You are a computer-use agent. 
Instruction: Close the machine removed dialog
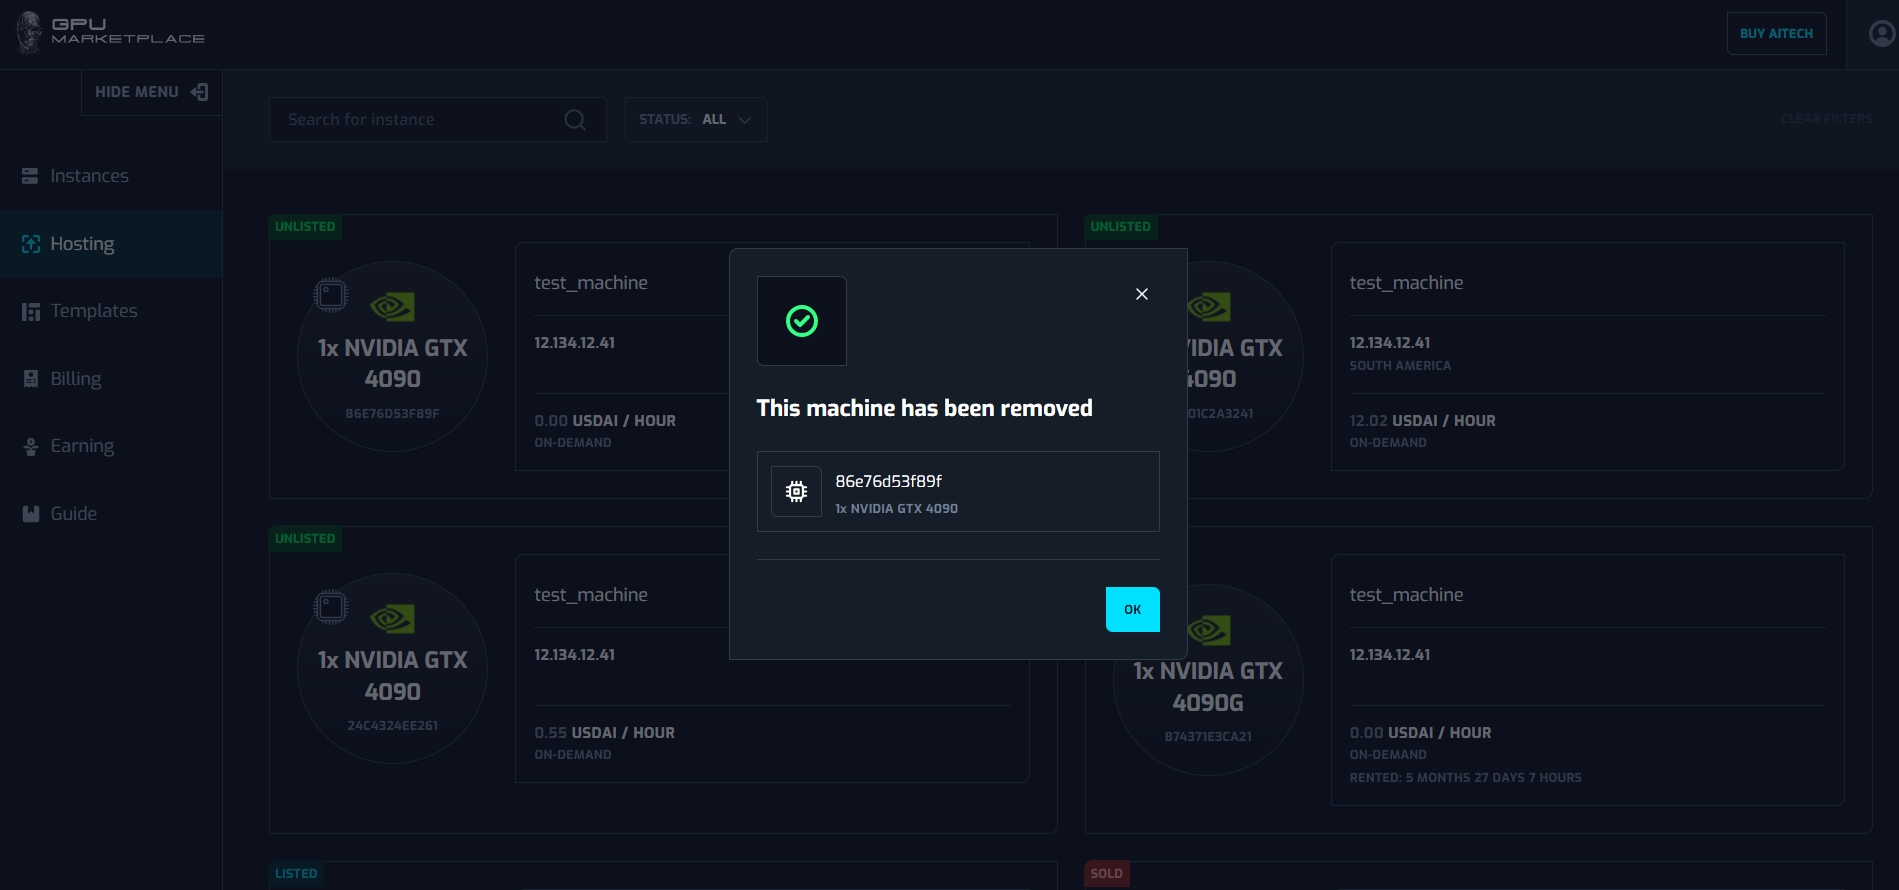[x=1141, y=294]
